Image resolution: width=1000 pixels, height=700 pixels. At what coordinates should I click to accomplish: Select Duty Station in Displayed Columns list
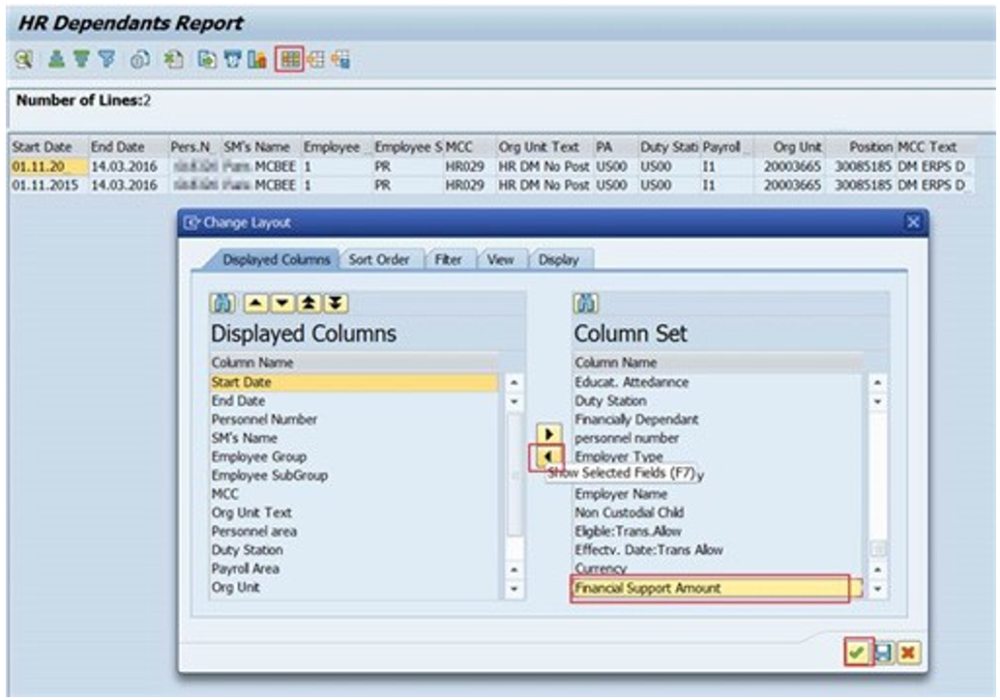354,550
